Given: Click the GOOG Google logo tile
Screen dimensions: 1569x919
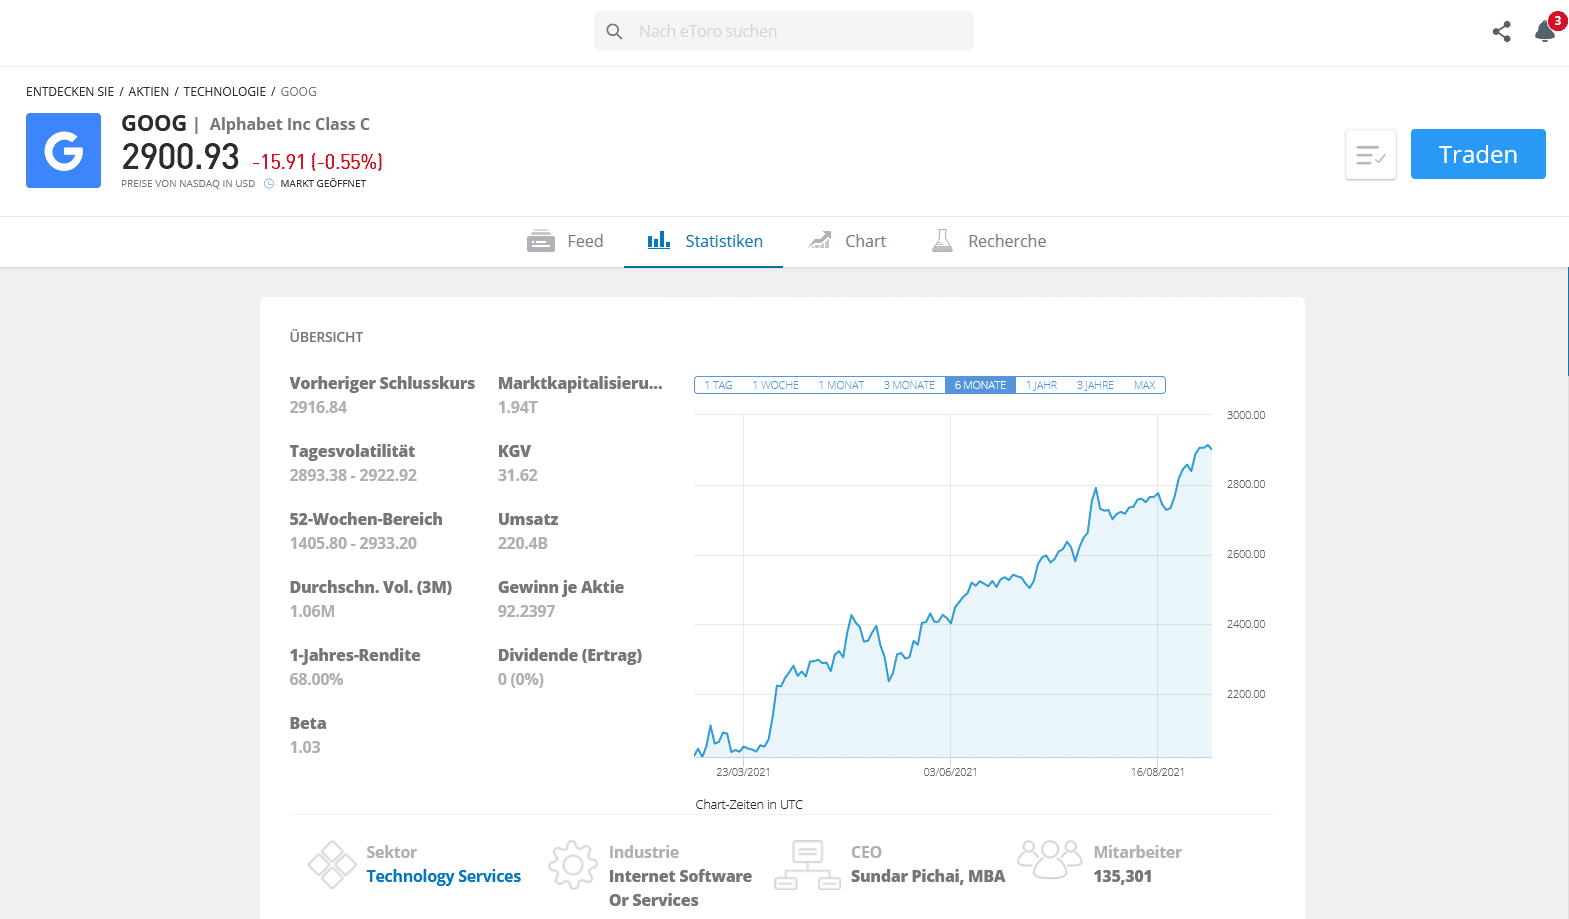Looking at the screenshot, I should coord(63,151).
